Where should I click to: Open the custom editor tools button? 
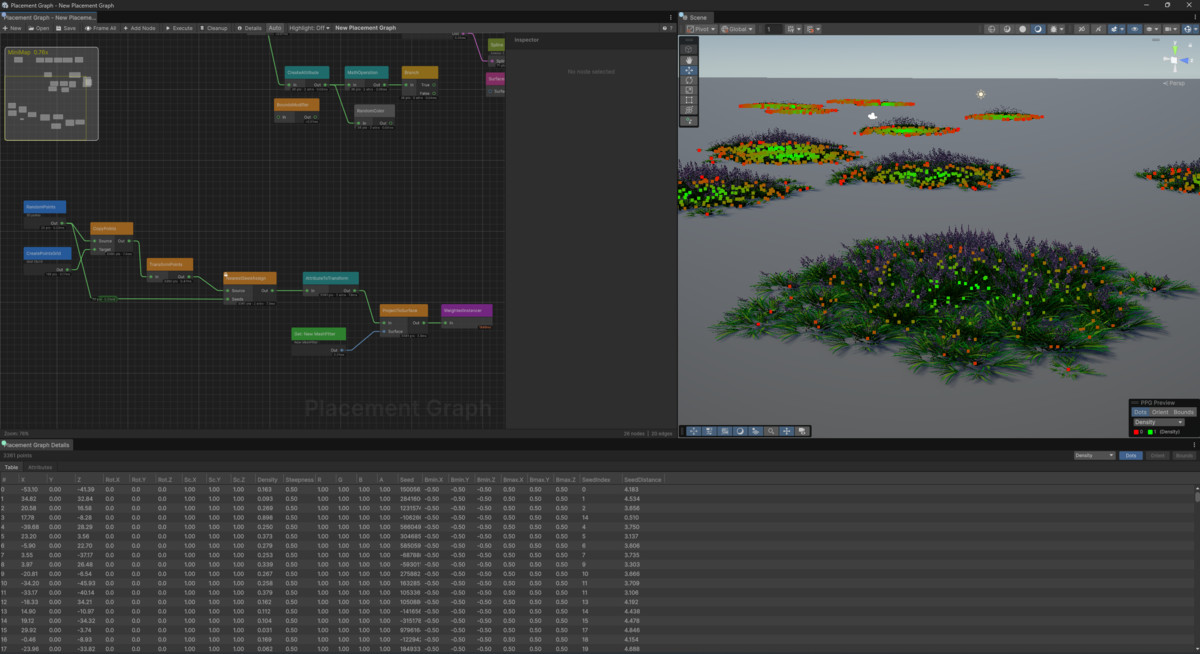coord(690,121)
